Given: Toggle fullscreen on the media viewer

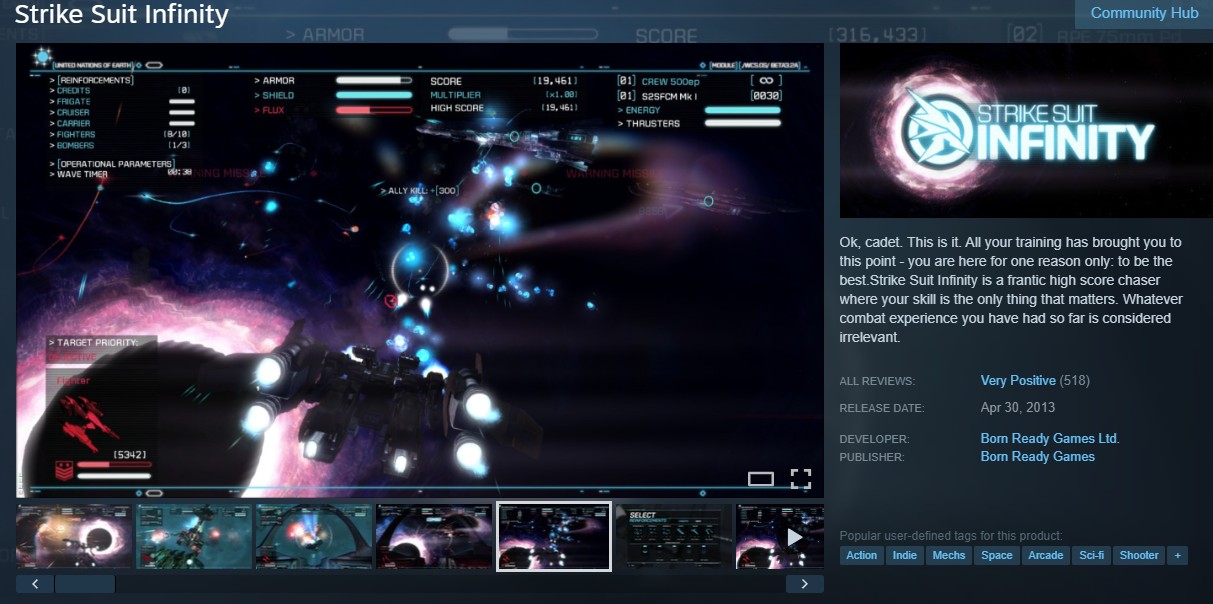Looking at the screenshot, I should (800, 478).
